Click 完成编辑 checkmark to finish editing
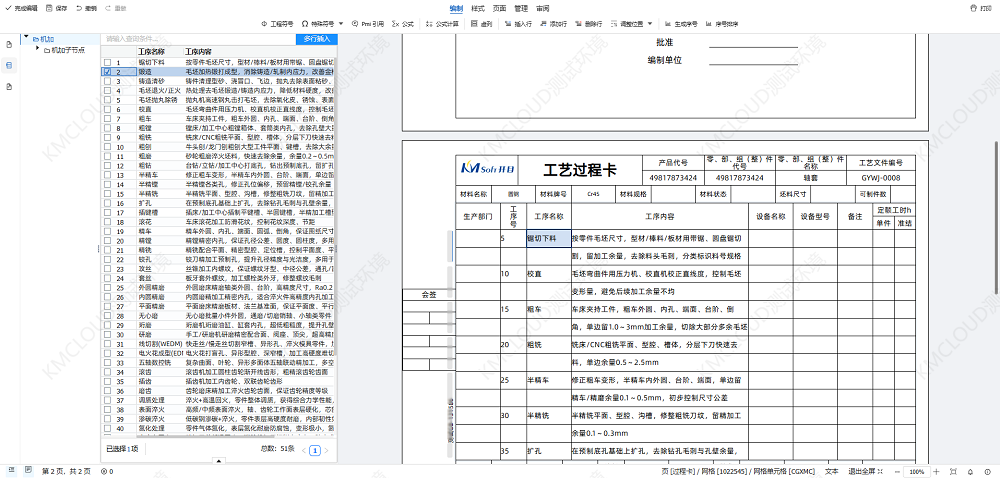 click(22, 8)
